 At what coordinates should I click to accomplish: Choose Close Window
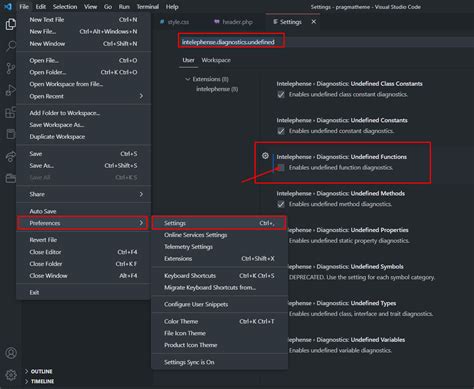coord(84,276)
